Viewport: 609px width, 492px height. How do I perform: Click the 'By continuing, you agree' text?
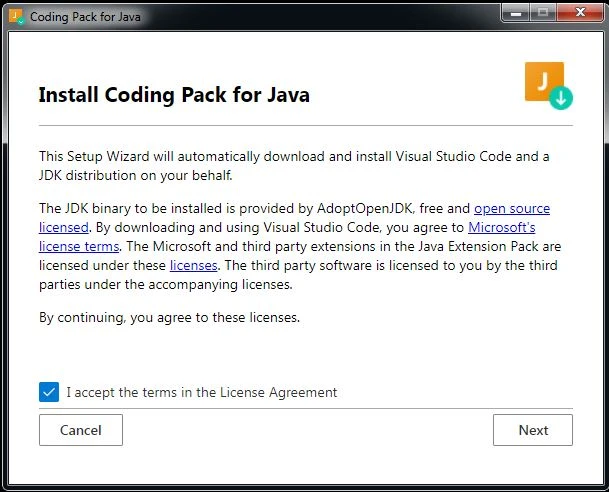[x=169, y=318]
